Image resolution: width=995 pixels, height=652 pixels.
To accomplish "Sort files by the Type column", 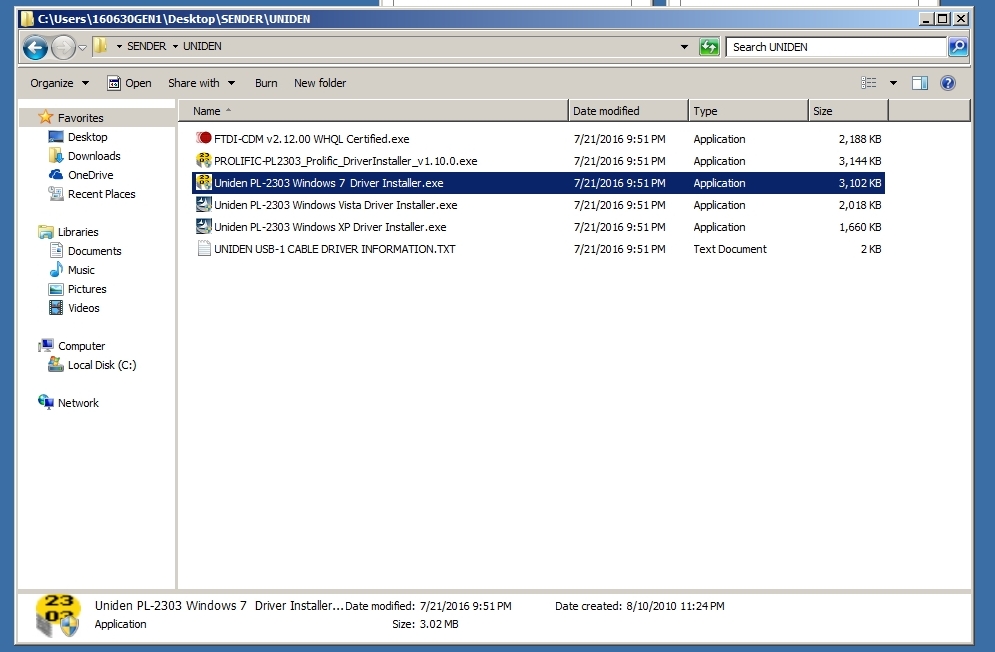I will 749,111.
